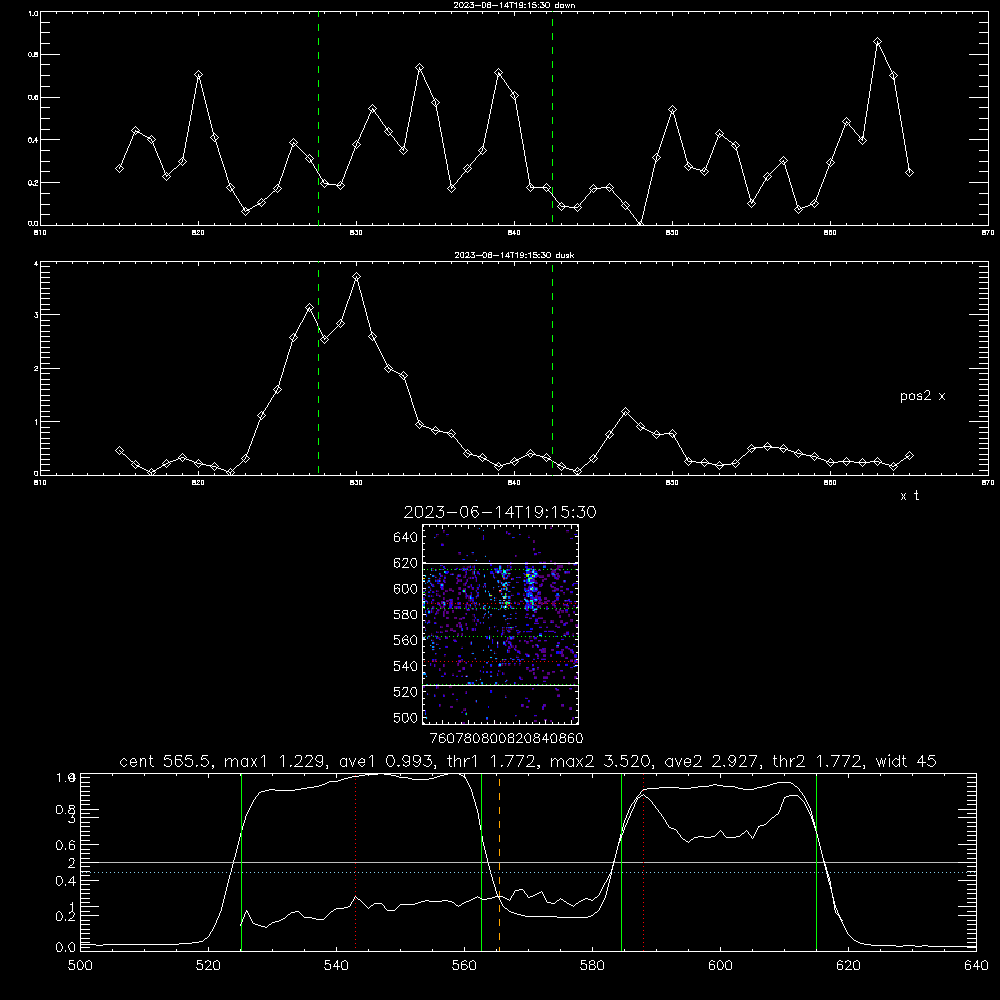
Task: Click 'max2 3.520' in the stats line
Action: 601,761
